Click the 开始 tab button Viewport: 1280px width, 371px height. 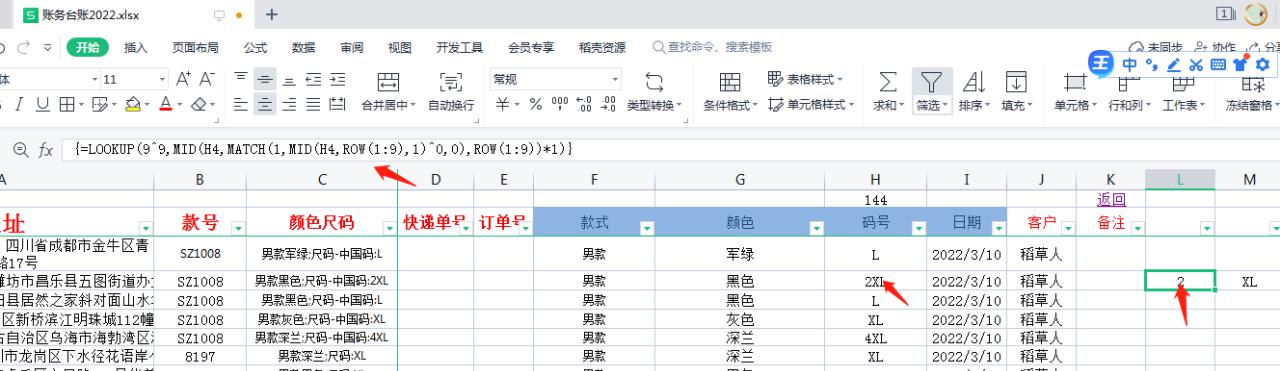[x=88, y=47]
